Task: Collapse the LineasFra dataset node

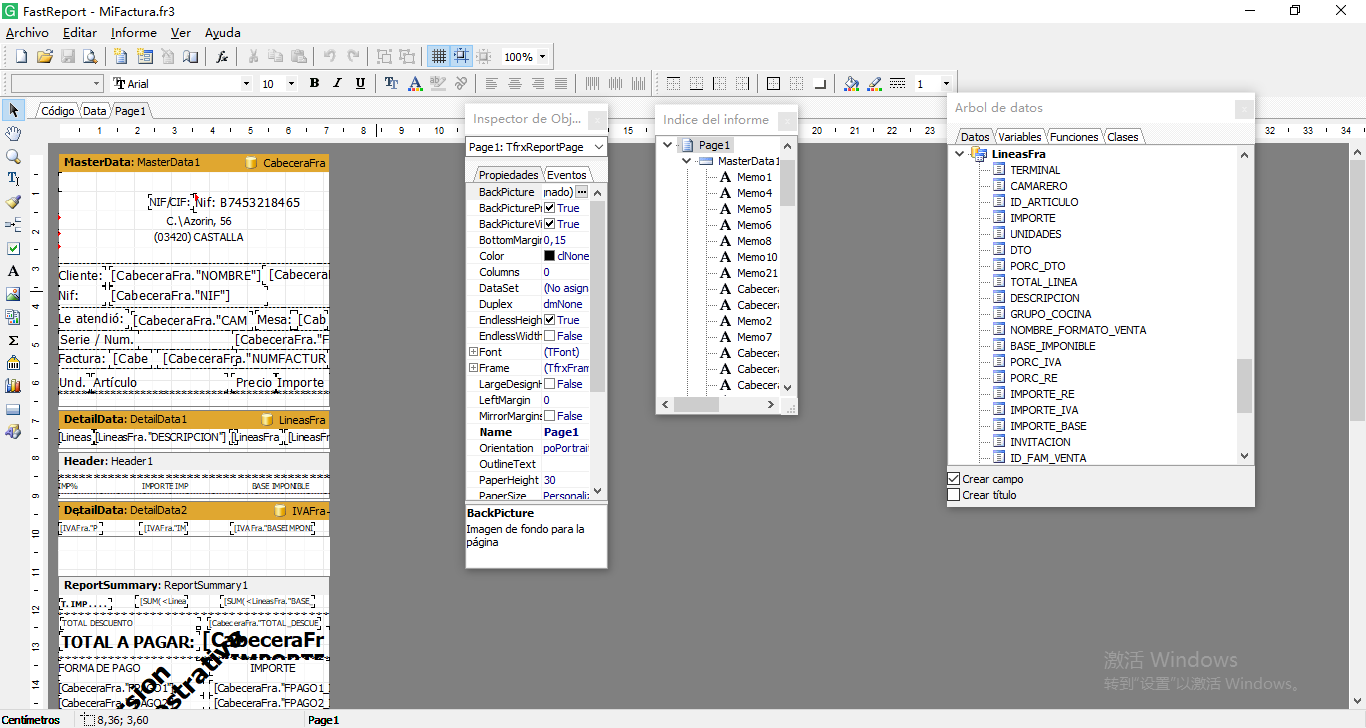Action: point(960,154)
